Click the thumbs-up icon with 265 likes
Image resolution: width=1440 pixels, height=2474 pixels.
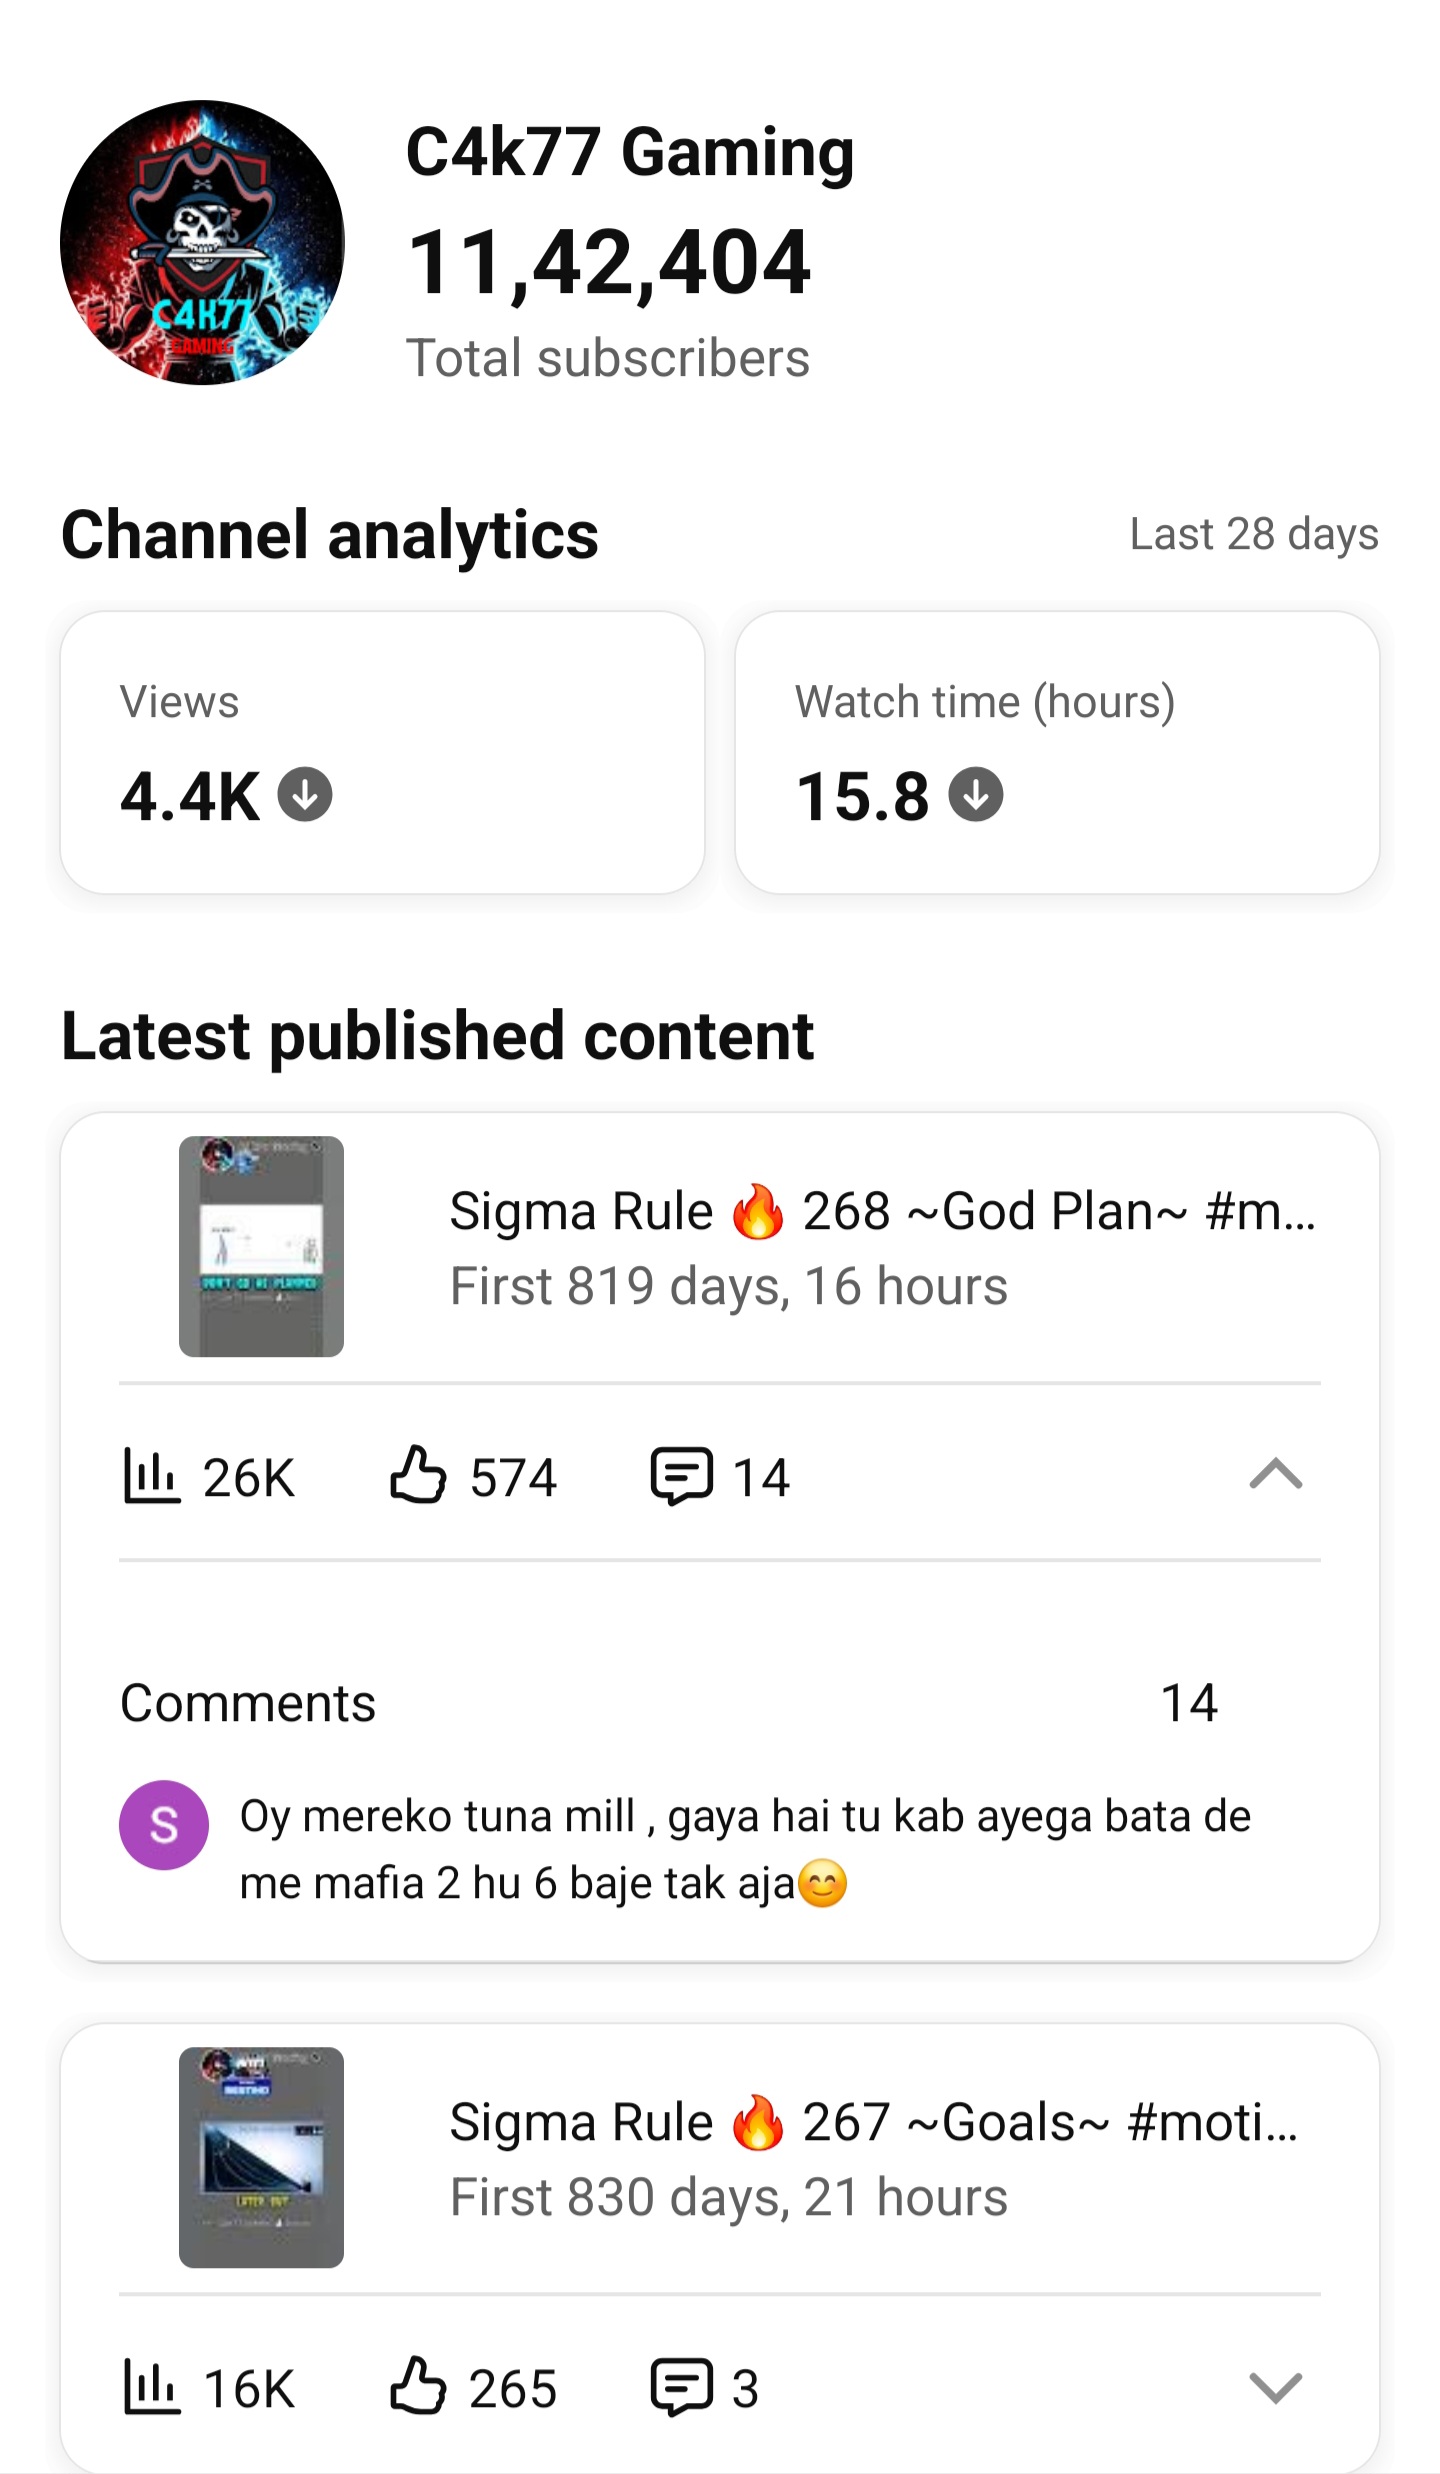click(417, 2386)
